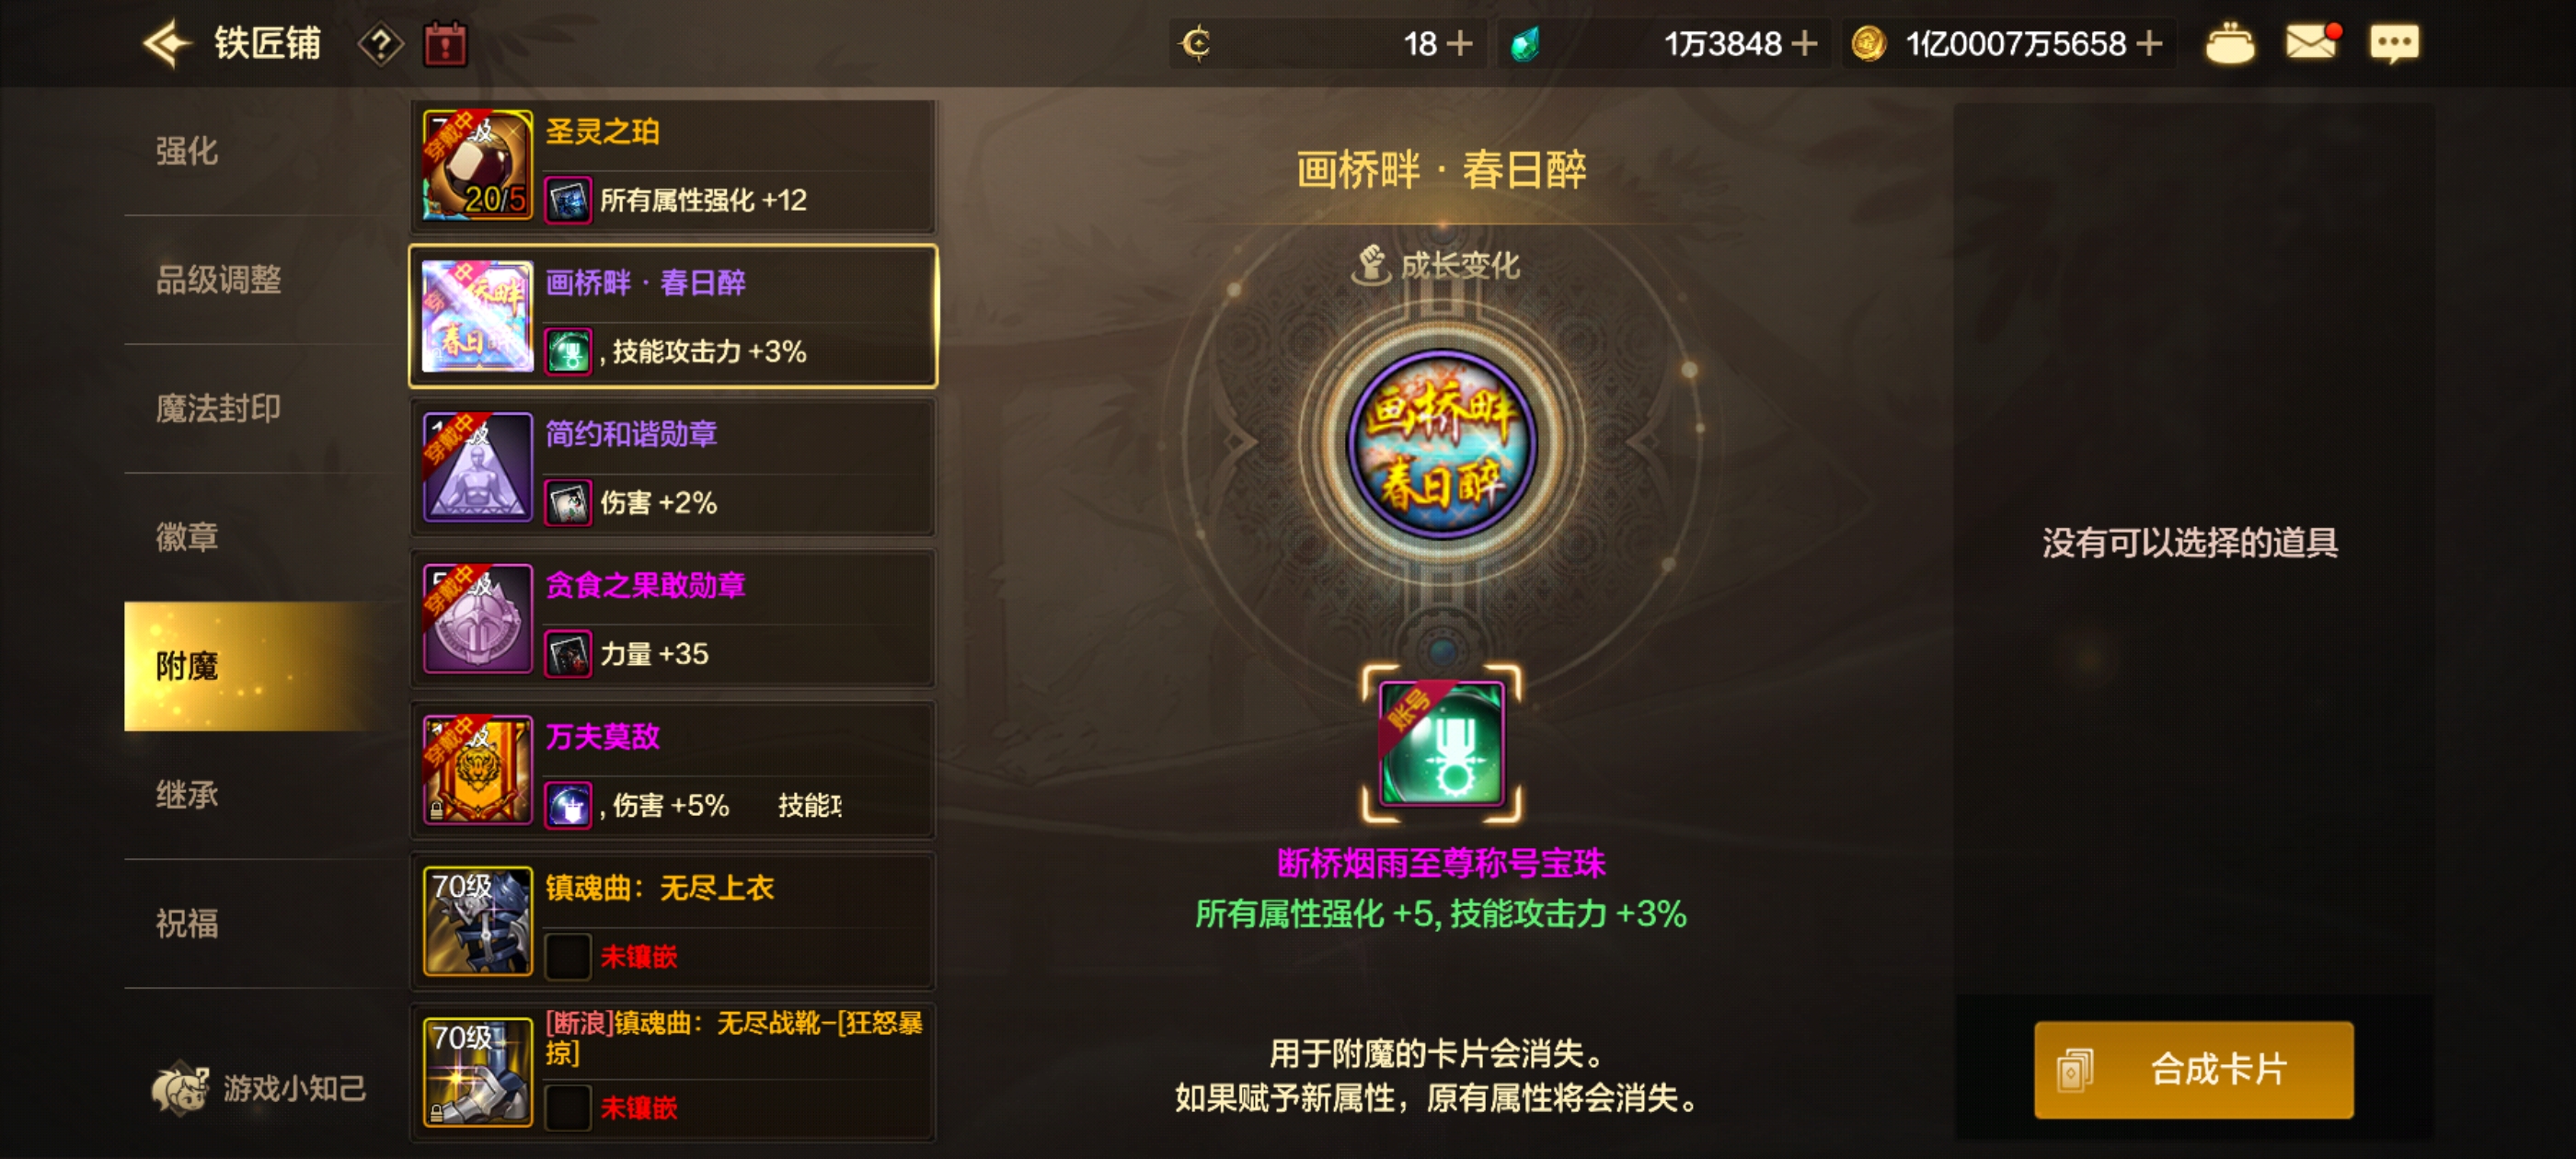Click the 合成卡片 button
Image resolution: width=2576 pixels, height=1159 pixels.
[x=2193, y=1069]
